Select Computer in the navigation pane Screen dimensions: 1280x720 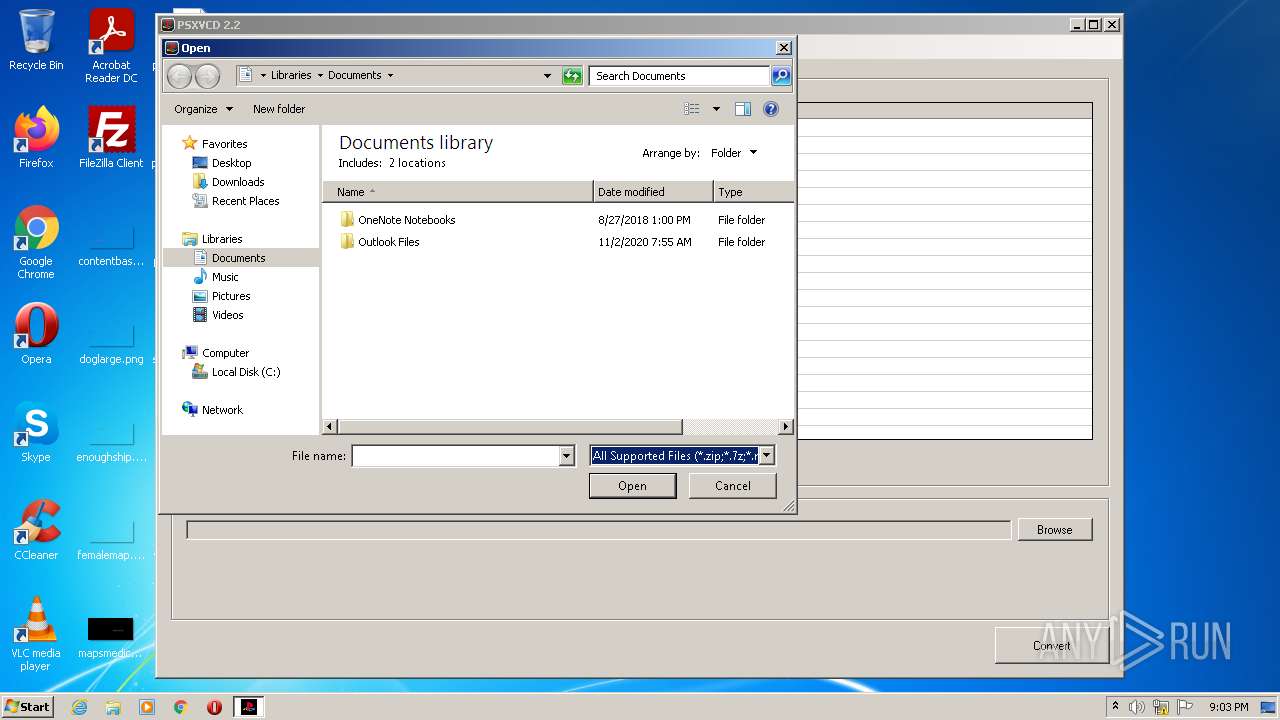225,353
